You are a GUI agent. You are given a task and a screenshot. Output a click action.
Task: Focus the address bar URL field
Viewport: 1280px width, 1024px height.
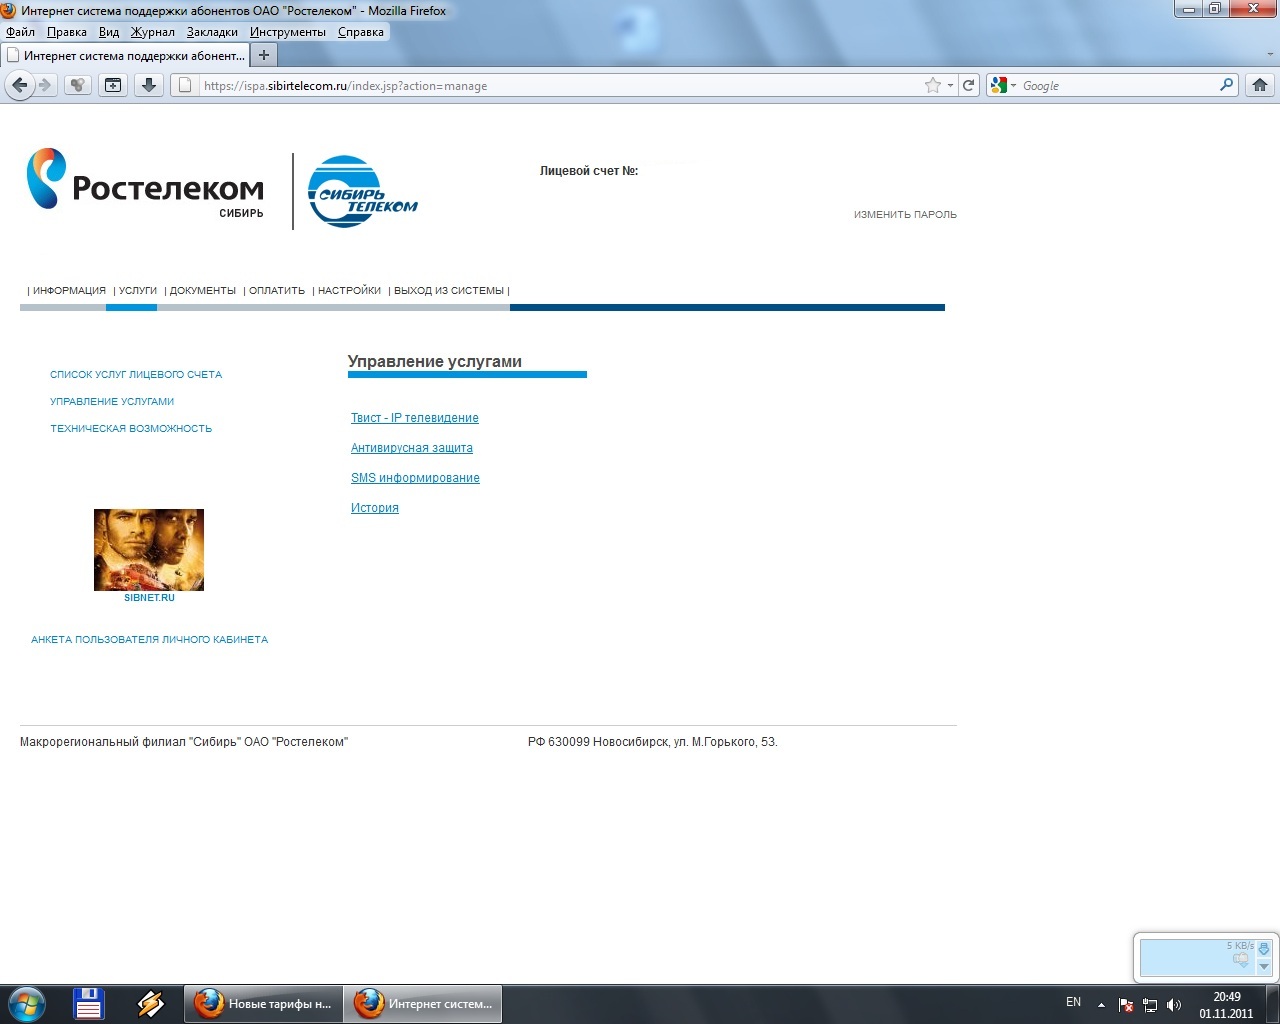[x=560, y=86]
